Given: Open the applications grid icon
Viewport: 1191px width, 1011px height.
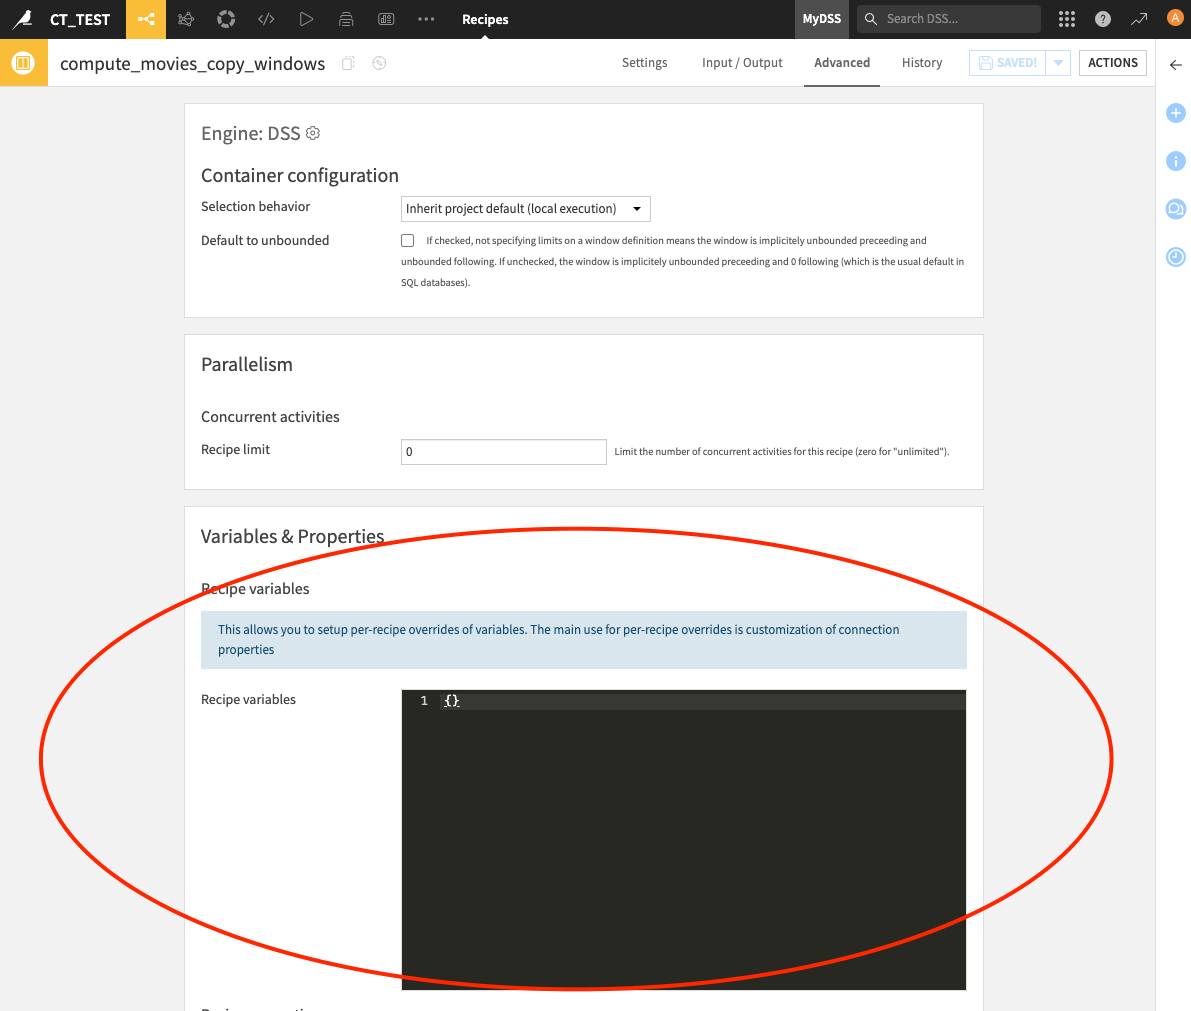Looking at the screenshot, I should 1066,19.
